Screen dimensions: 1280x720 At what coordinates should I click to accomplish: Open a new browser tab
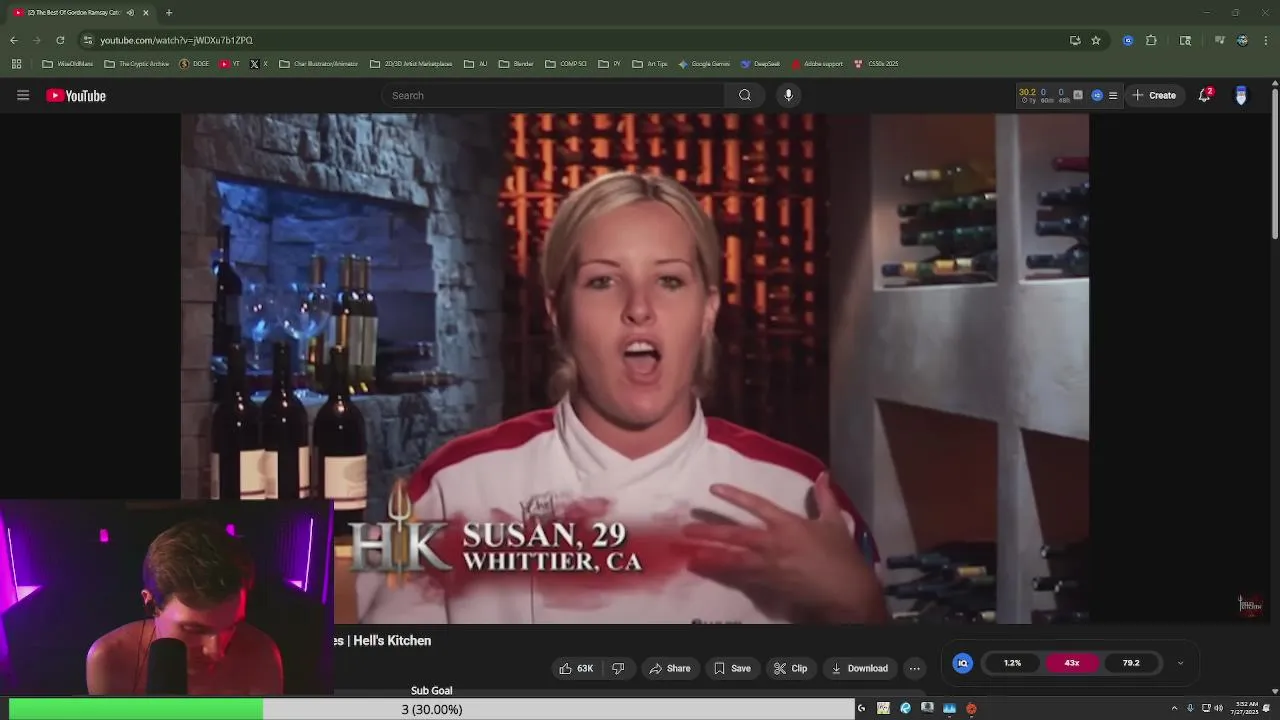169,13
